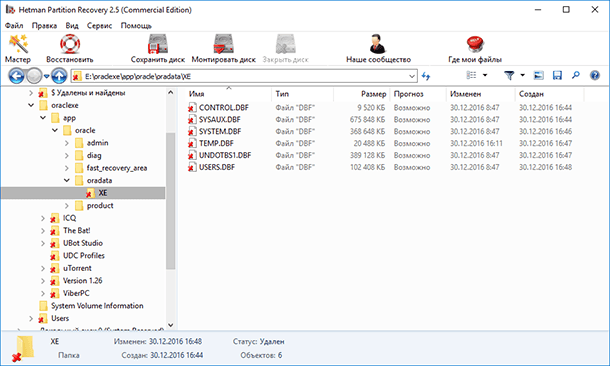Go up one folder level arrow

pyautogui.click(x=59, y=75)
